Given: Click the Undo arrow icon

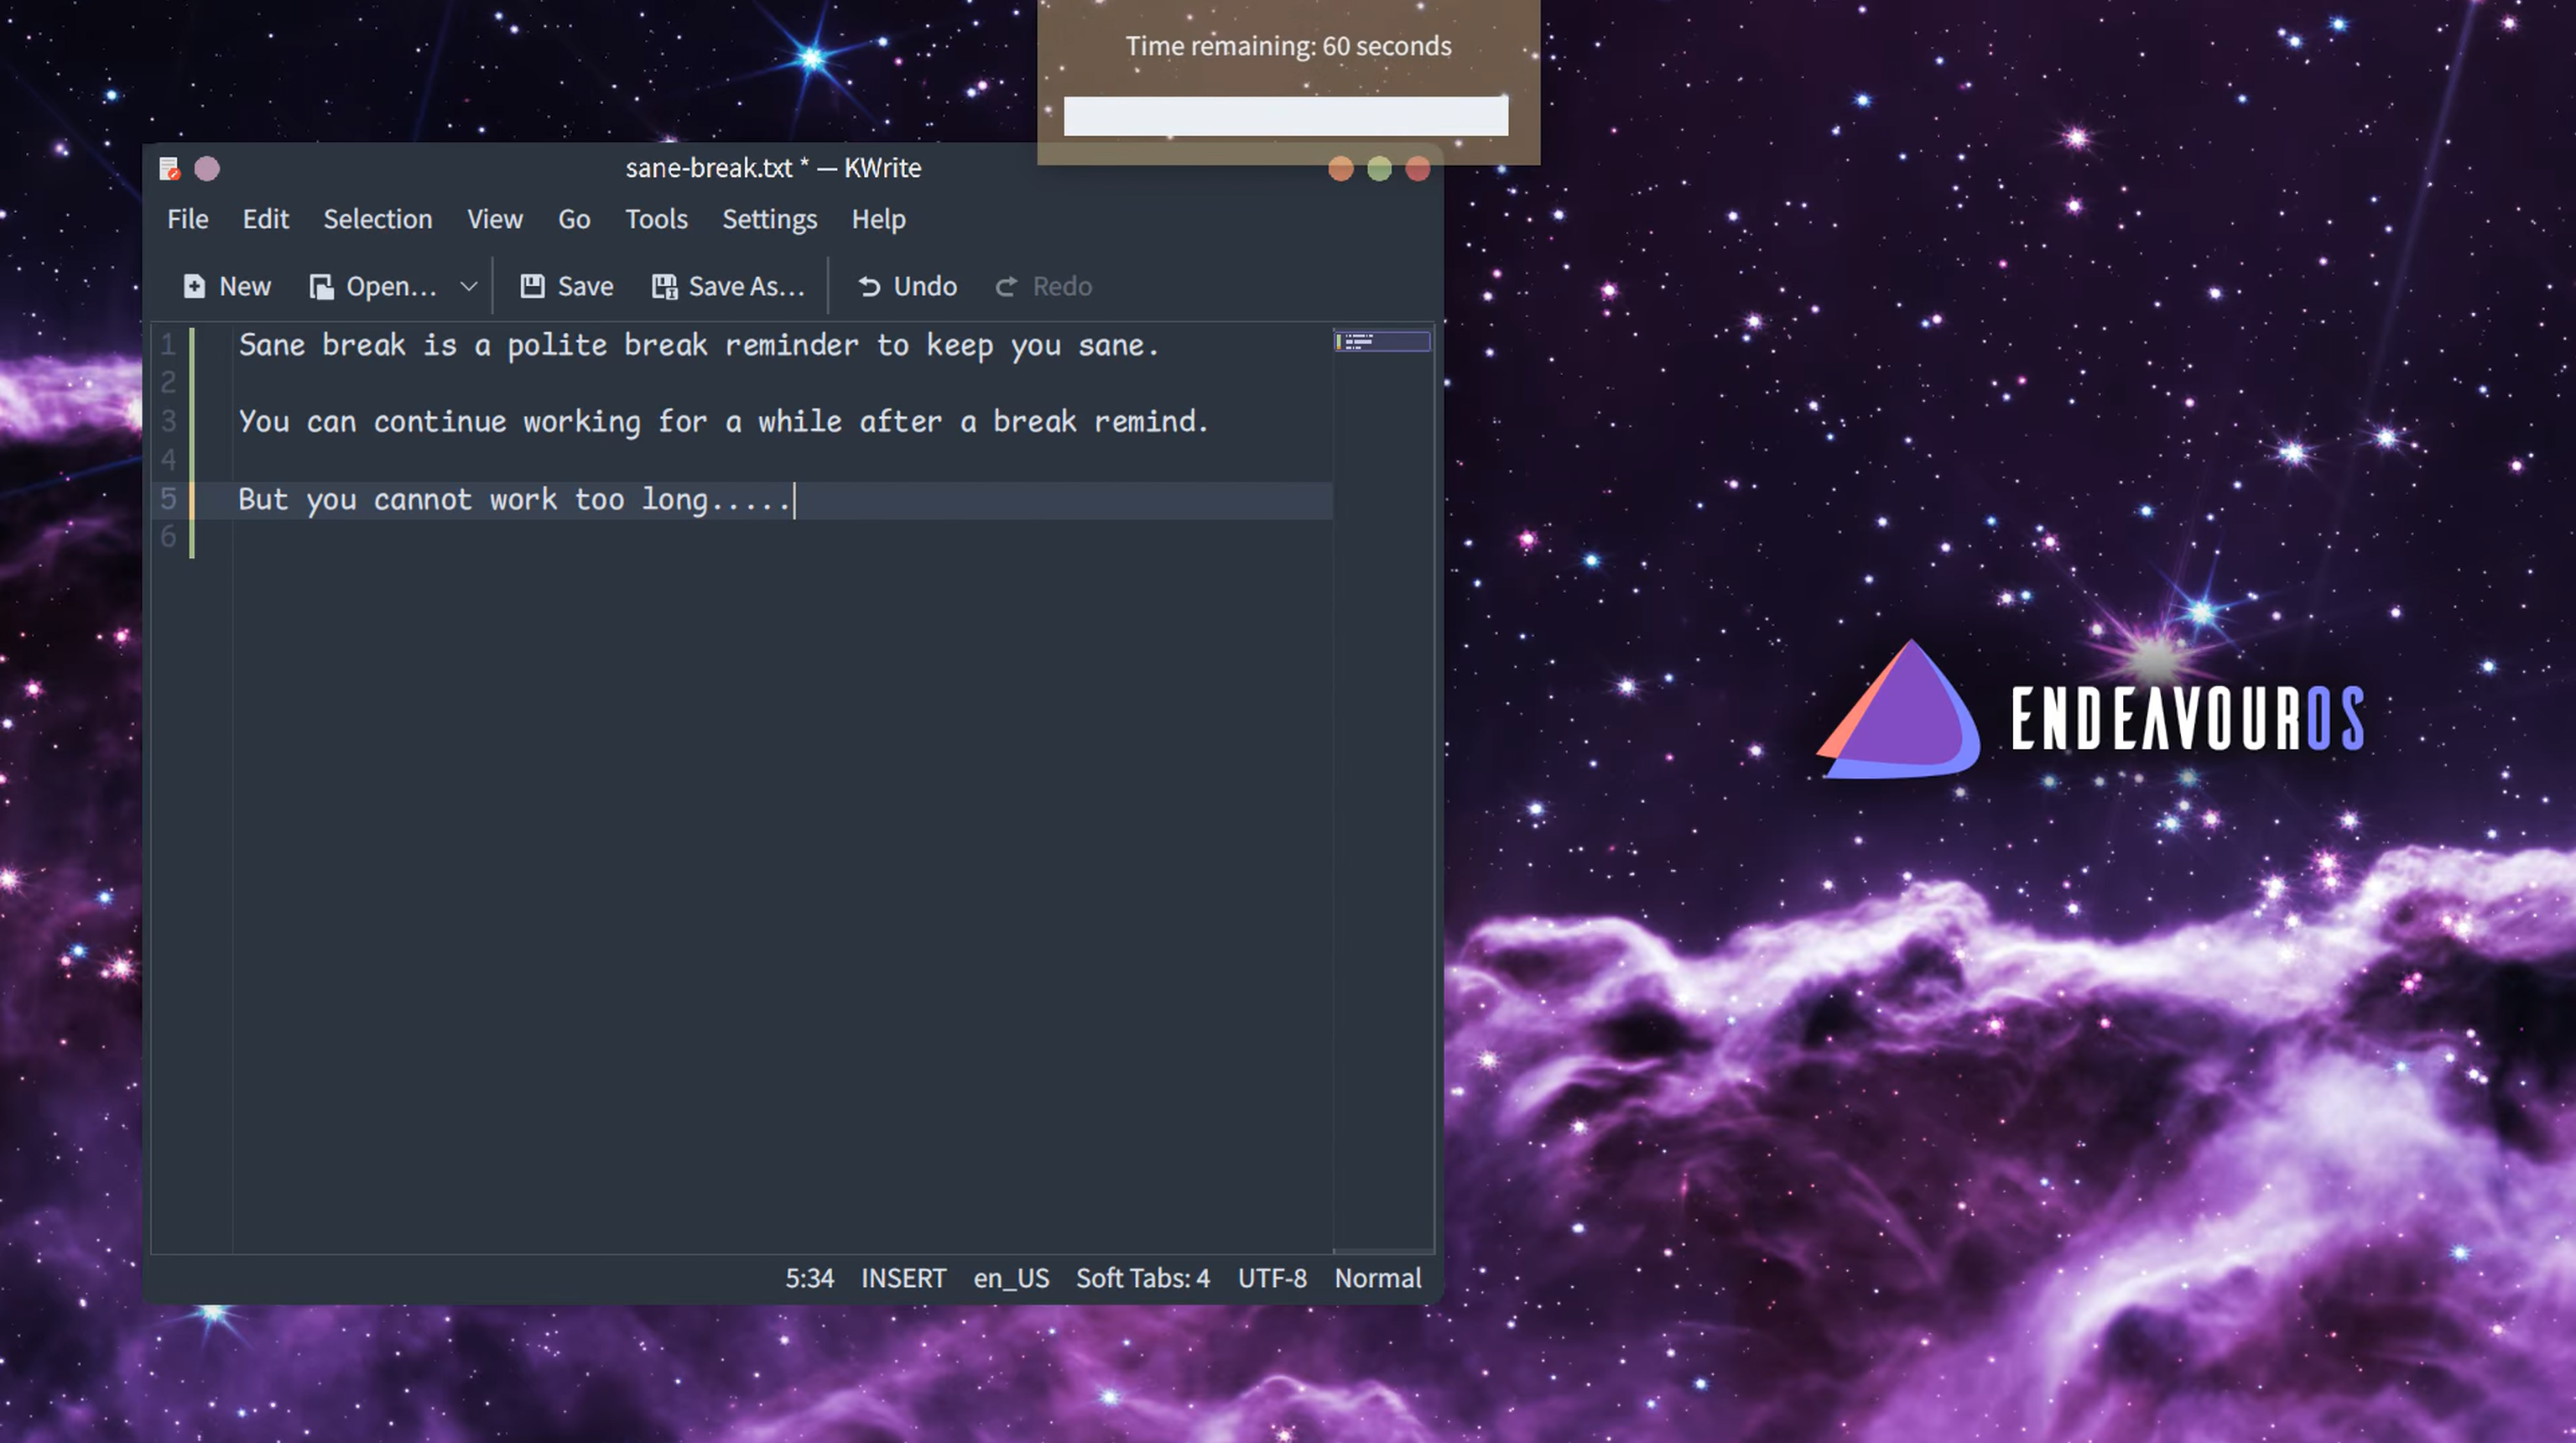Looking at the screenshot, I should pos(869,286).
